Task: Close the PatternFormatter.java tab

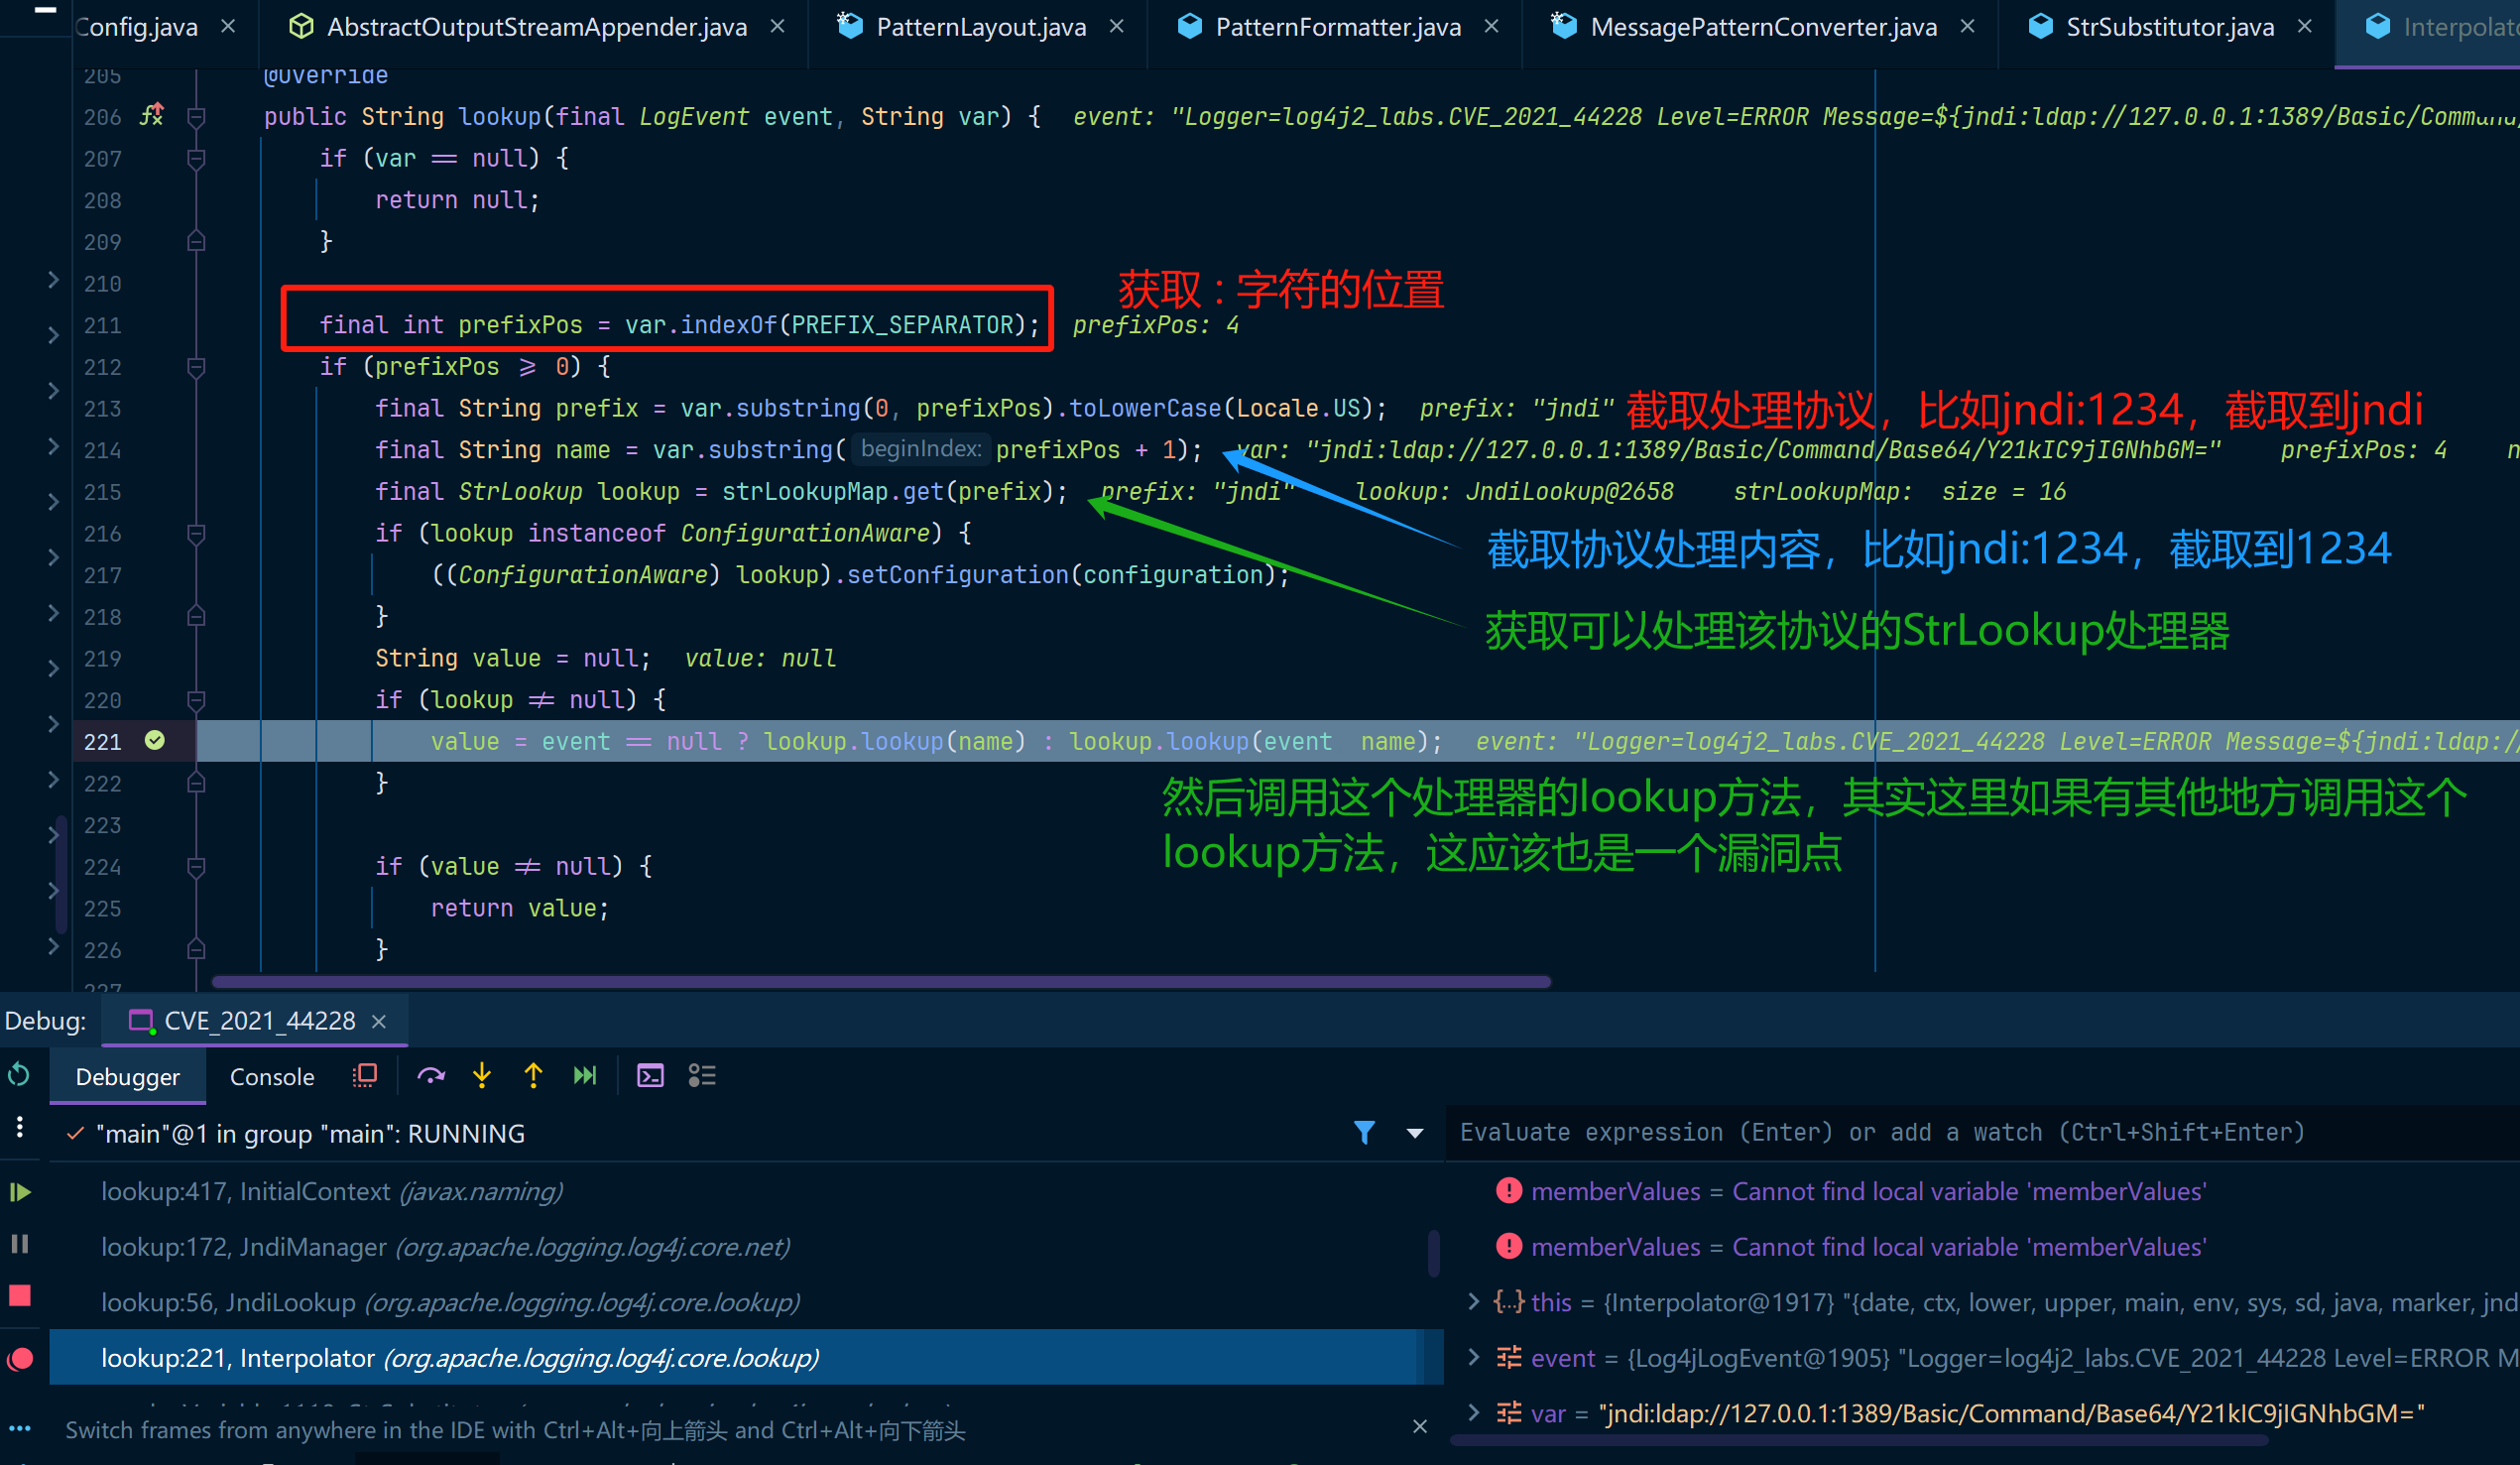Action: click(x=1491, y=27)
